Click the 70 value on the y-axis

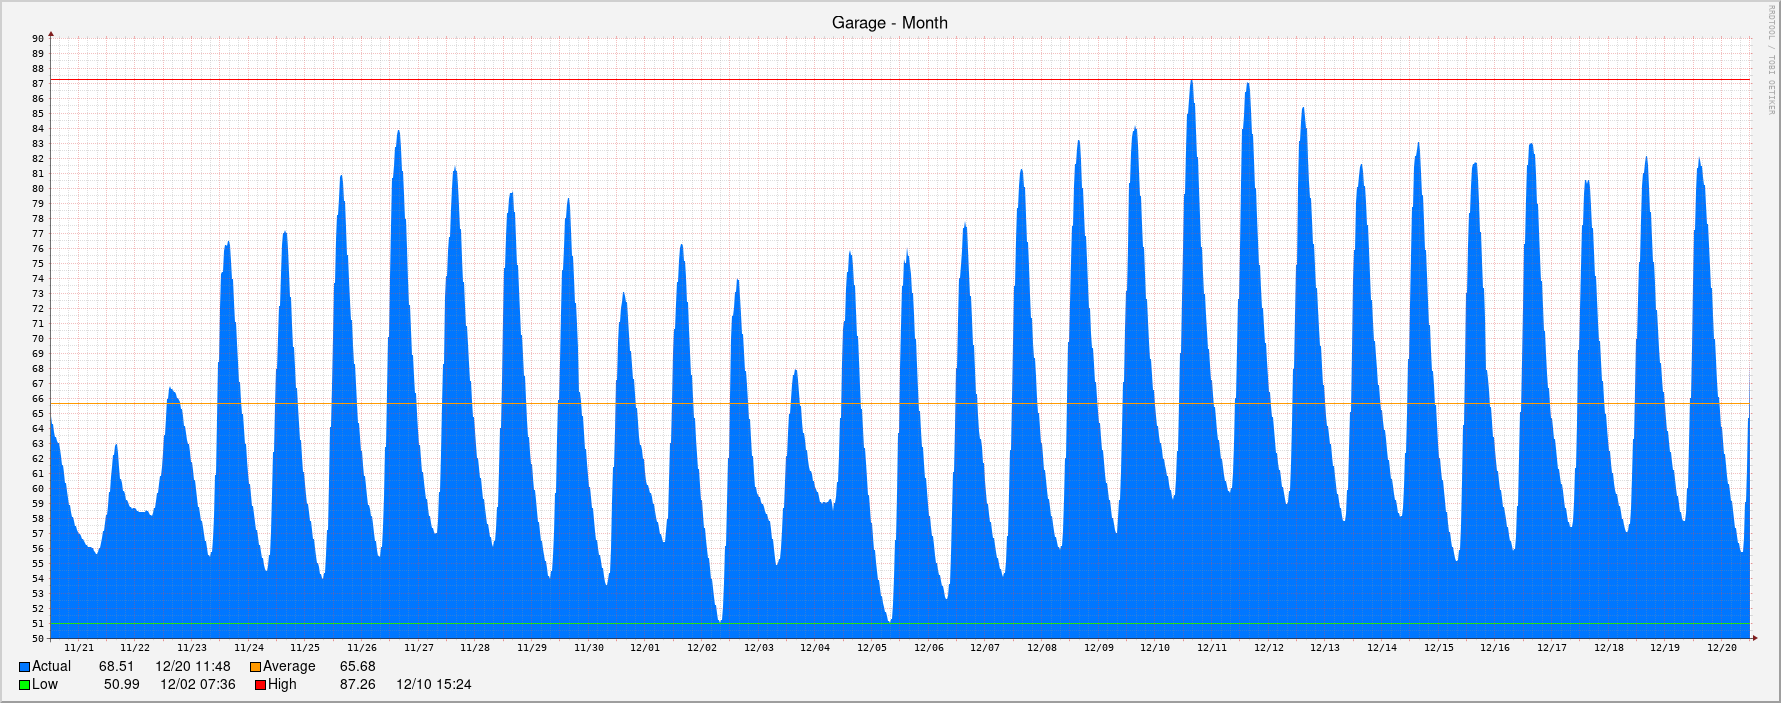38,339
